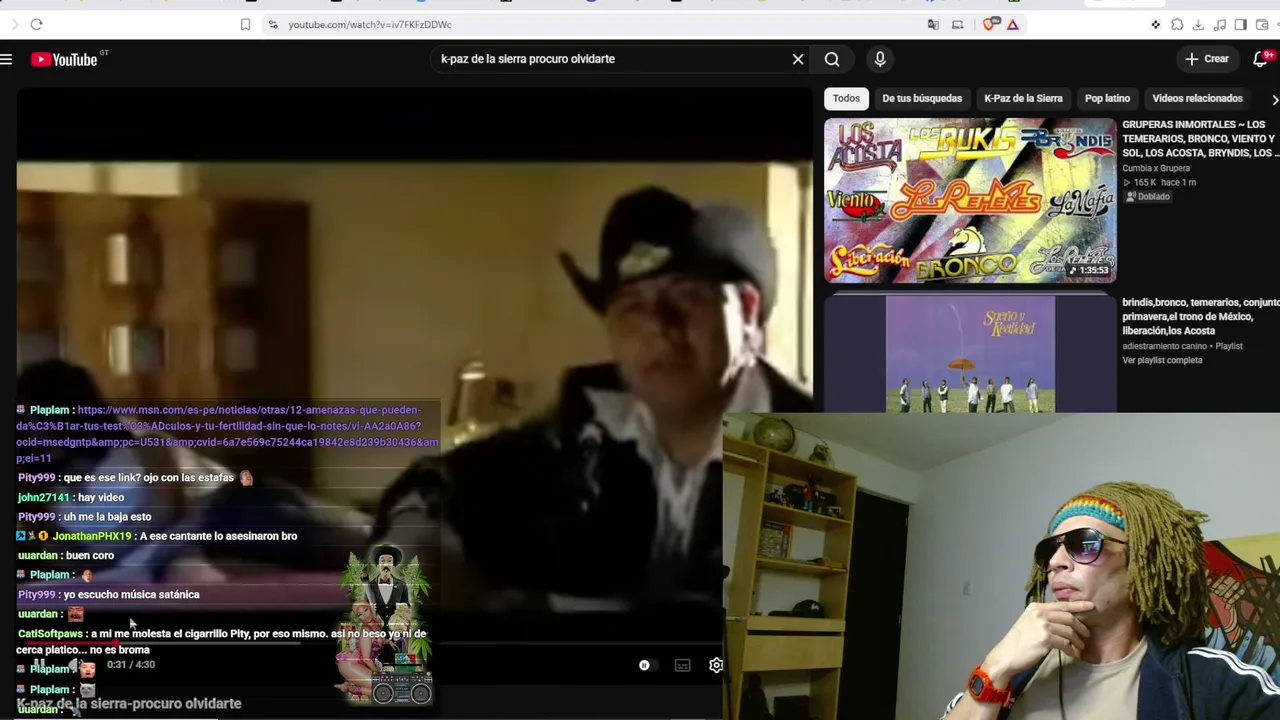Click 'Ver playlist completa' link
This screenshot has width=1280, height=720.
pyautogui.click(x=1162, y=360)
